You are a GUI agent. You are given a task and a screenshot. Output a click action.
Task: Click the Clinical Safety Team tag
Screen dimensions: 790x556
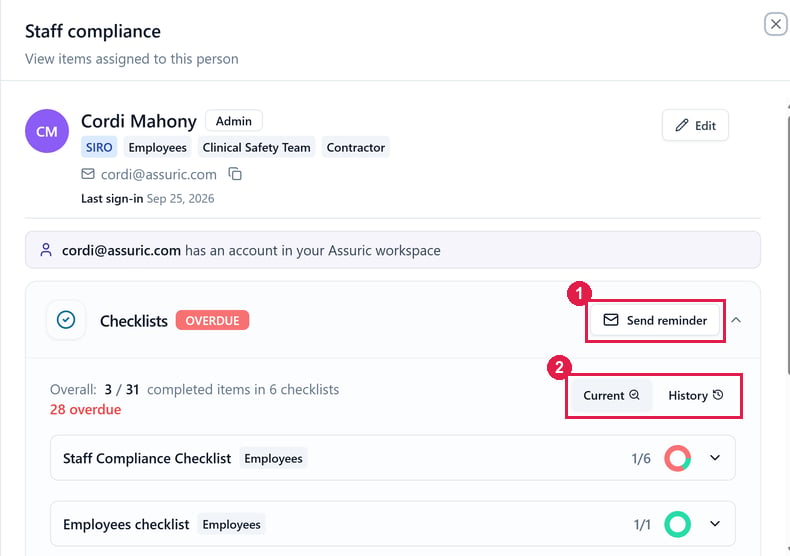coord(256,148)
